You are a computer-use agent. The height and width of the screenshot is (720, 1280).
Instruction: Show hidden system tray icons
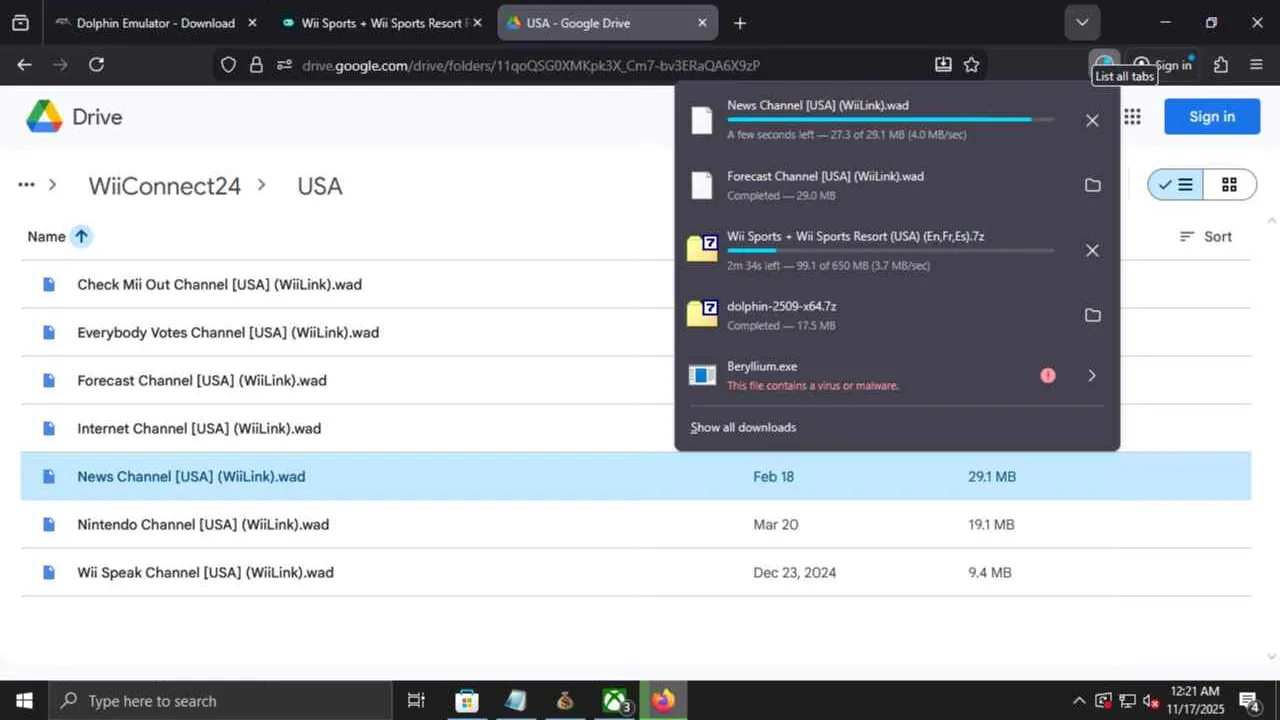point(1078,701)
